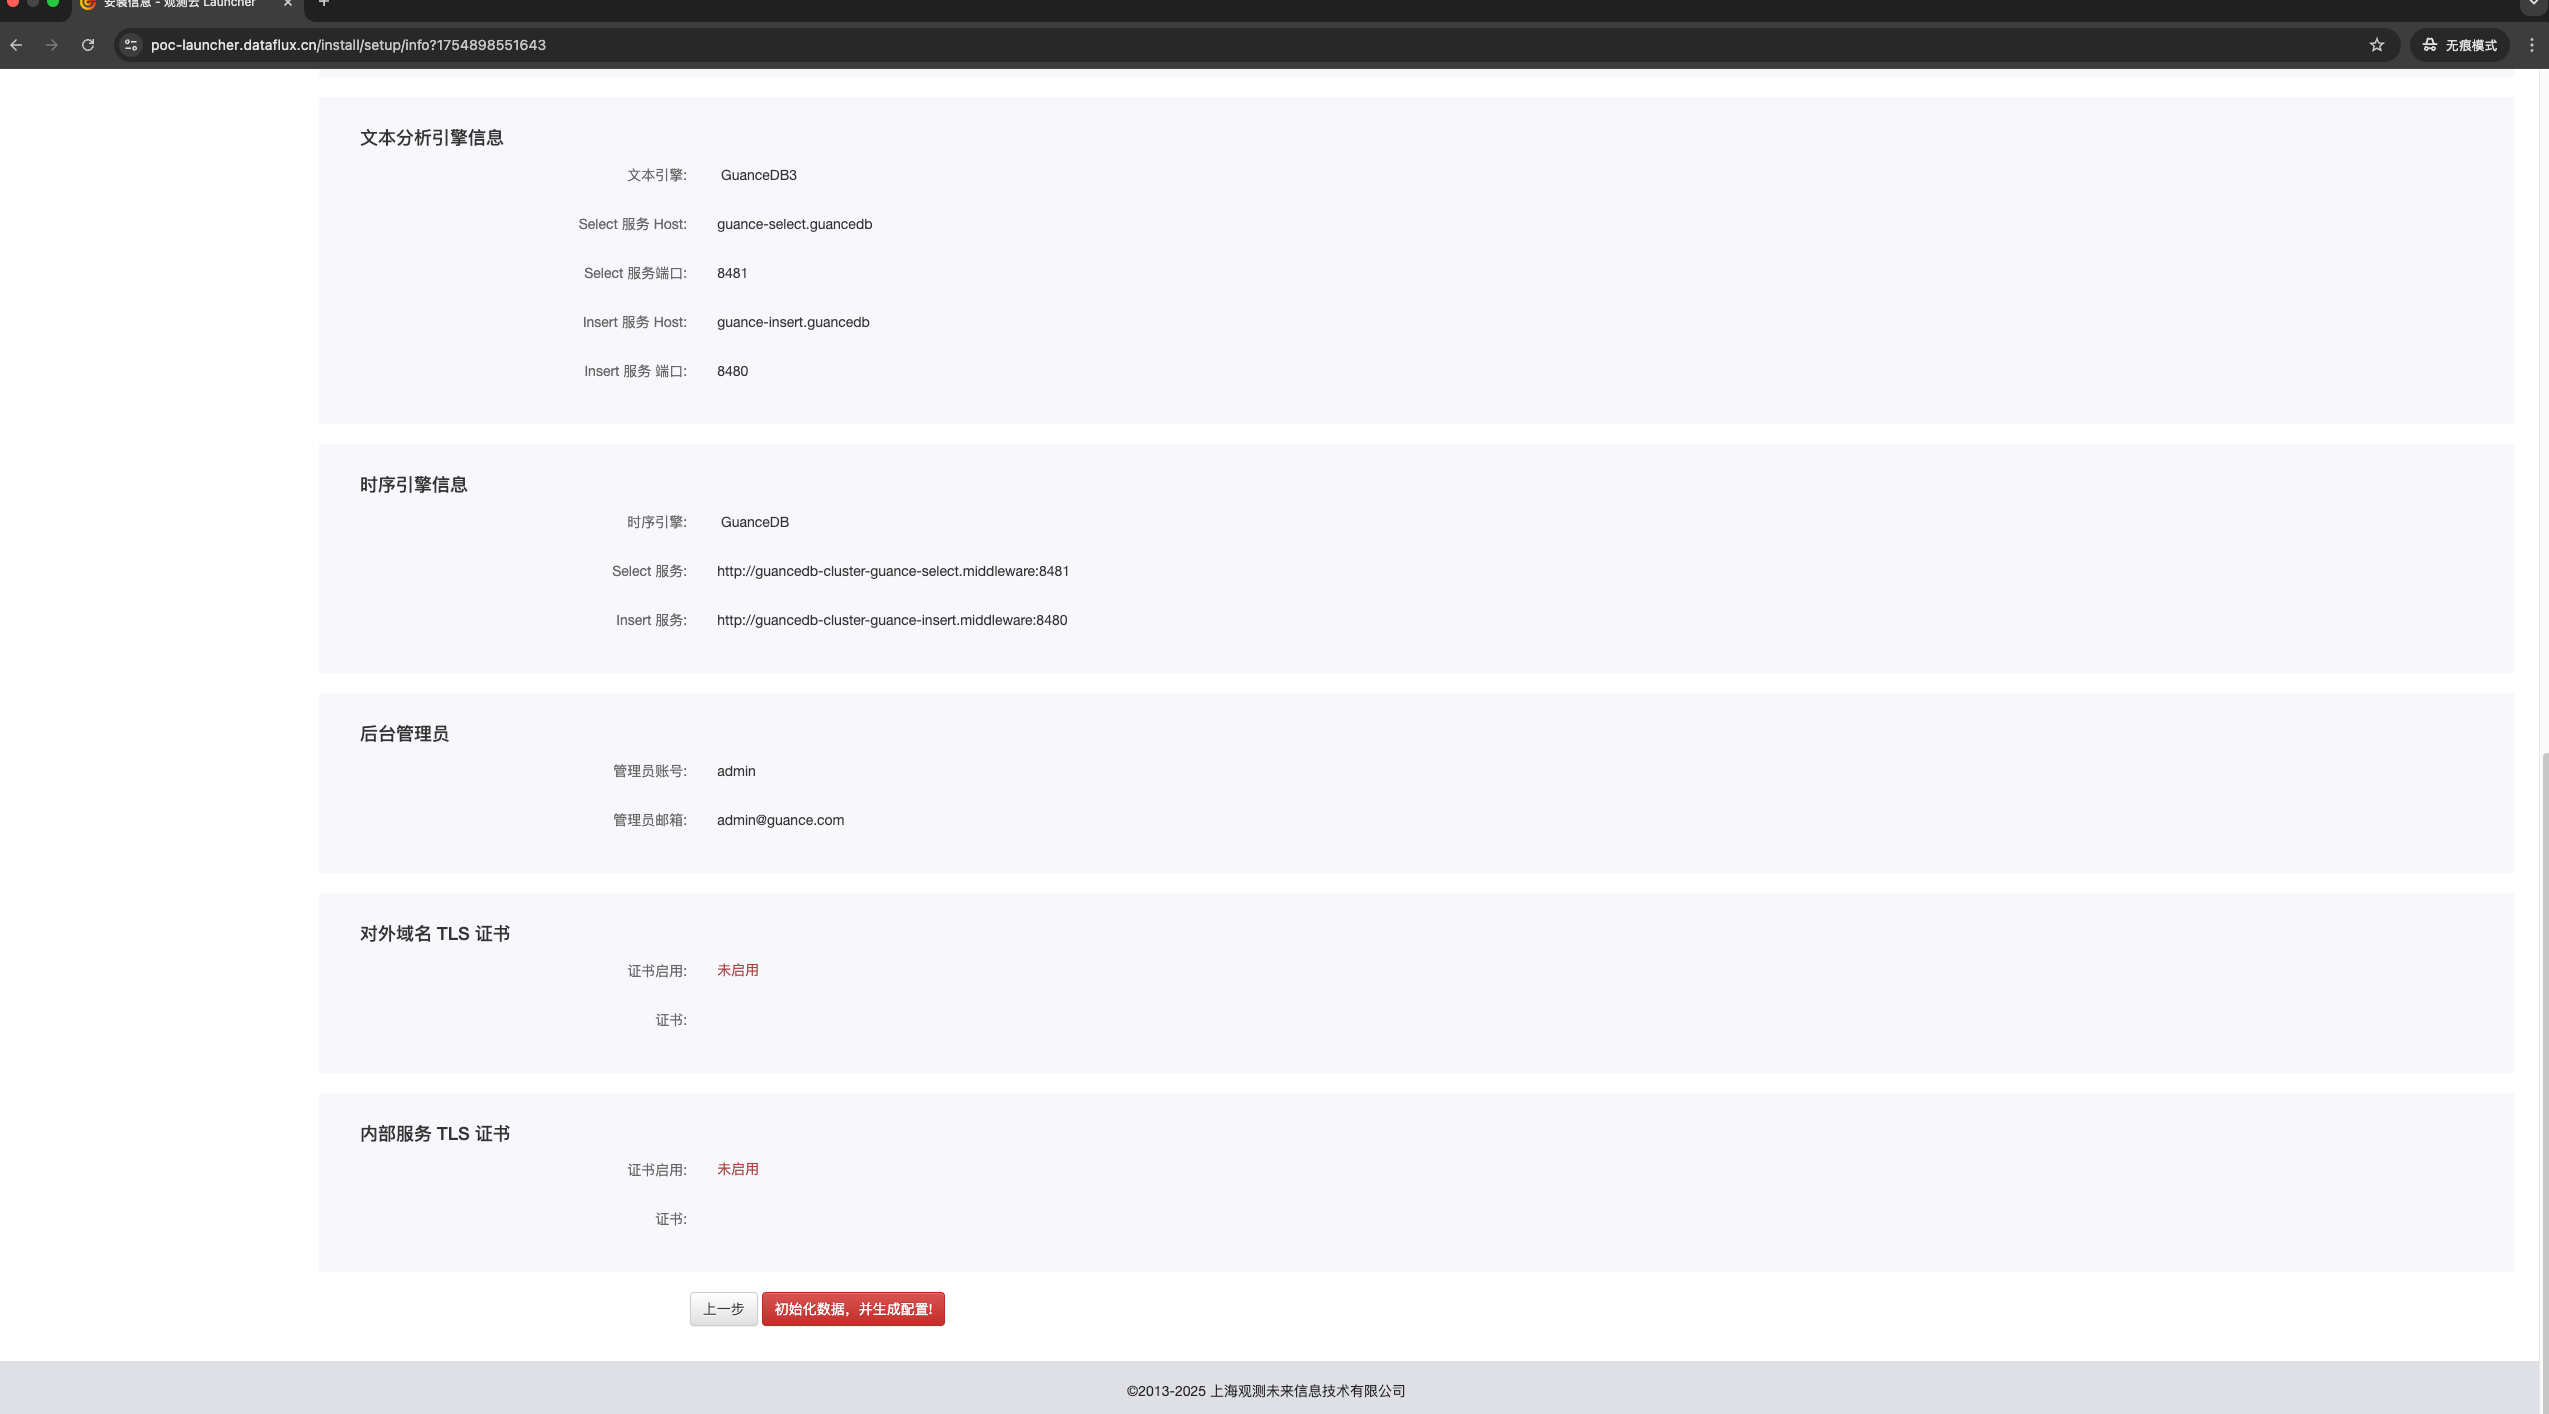Screen dimensions: 2549x1414
Task: Click the 后台管理员 heading
Action: coord(404,734)
